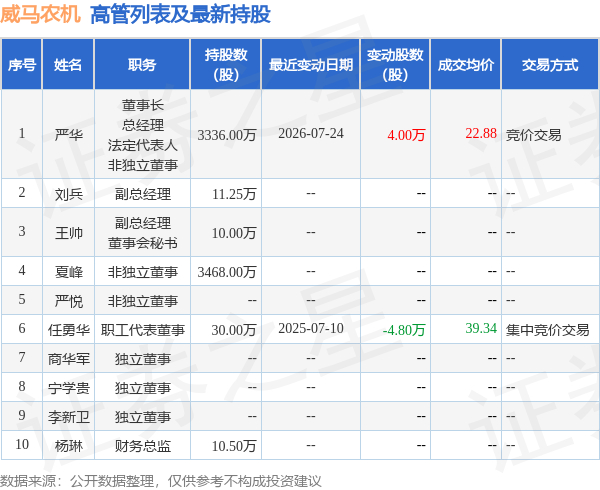Click the 10.00万 shareholding value
The image size is (600, 490).
pos(234,233)
